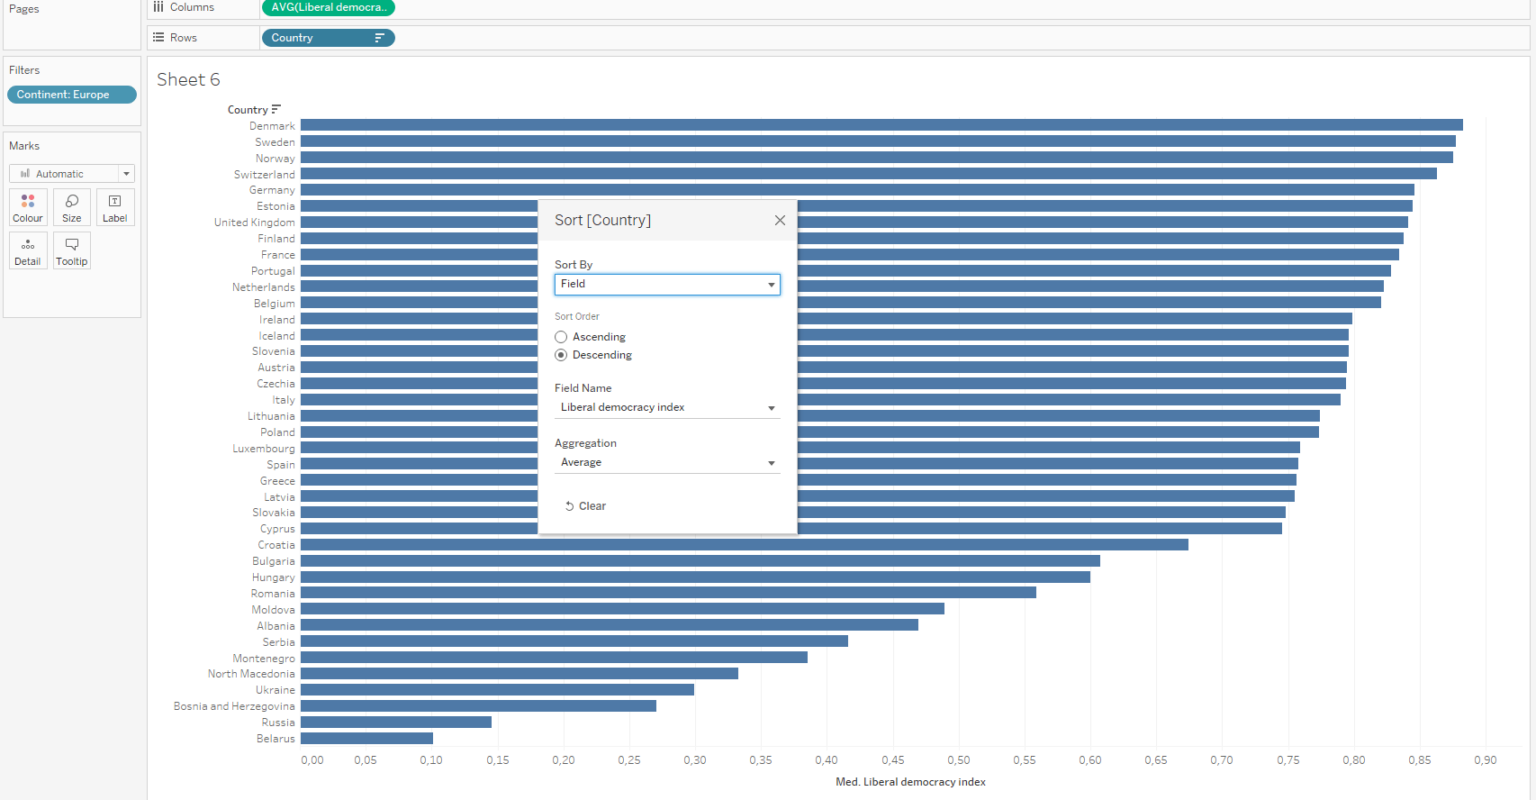This screenshot has height=800, width=1536.
Task: Click the Continent: Europe filter pill
Action: click(x=71, y=94)
